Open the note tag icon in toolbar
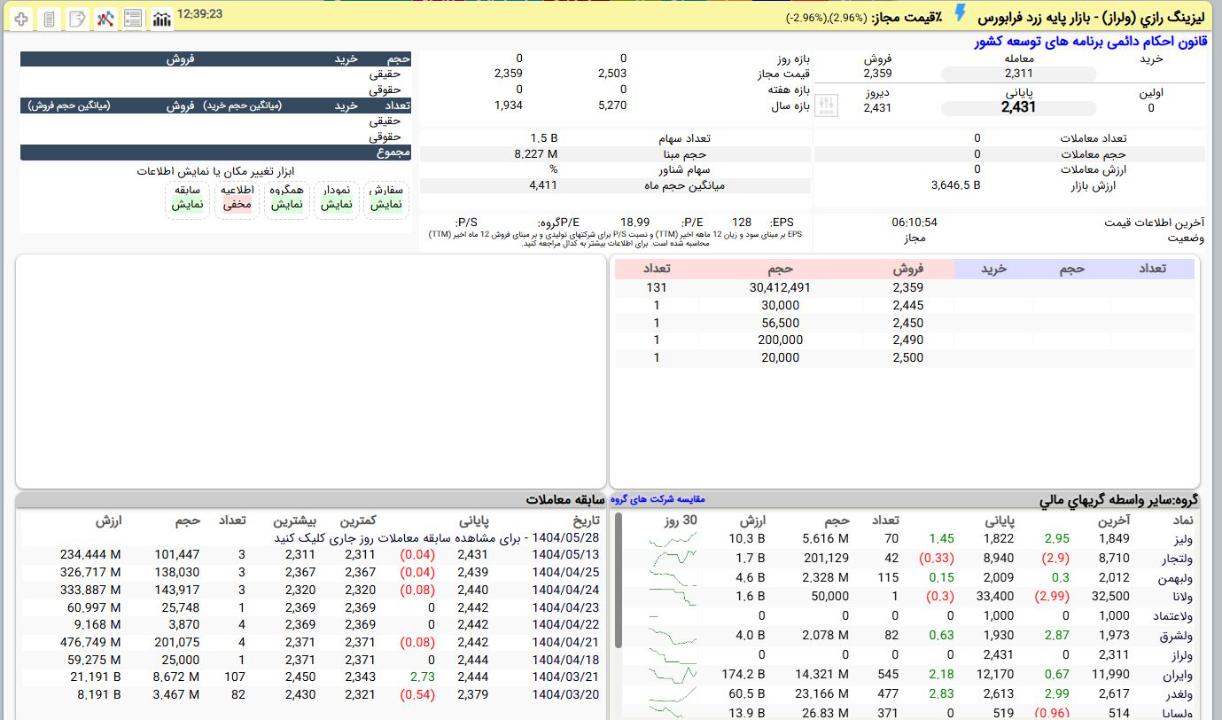Screen dimensions: 1222x720 coord(77,19)
